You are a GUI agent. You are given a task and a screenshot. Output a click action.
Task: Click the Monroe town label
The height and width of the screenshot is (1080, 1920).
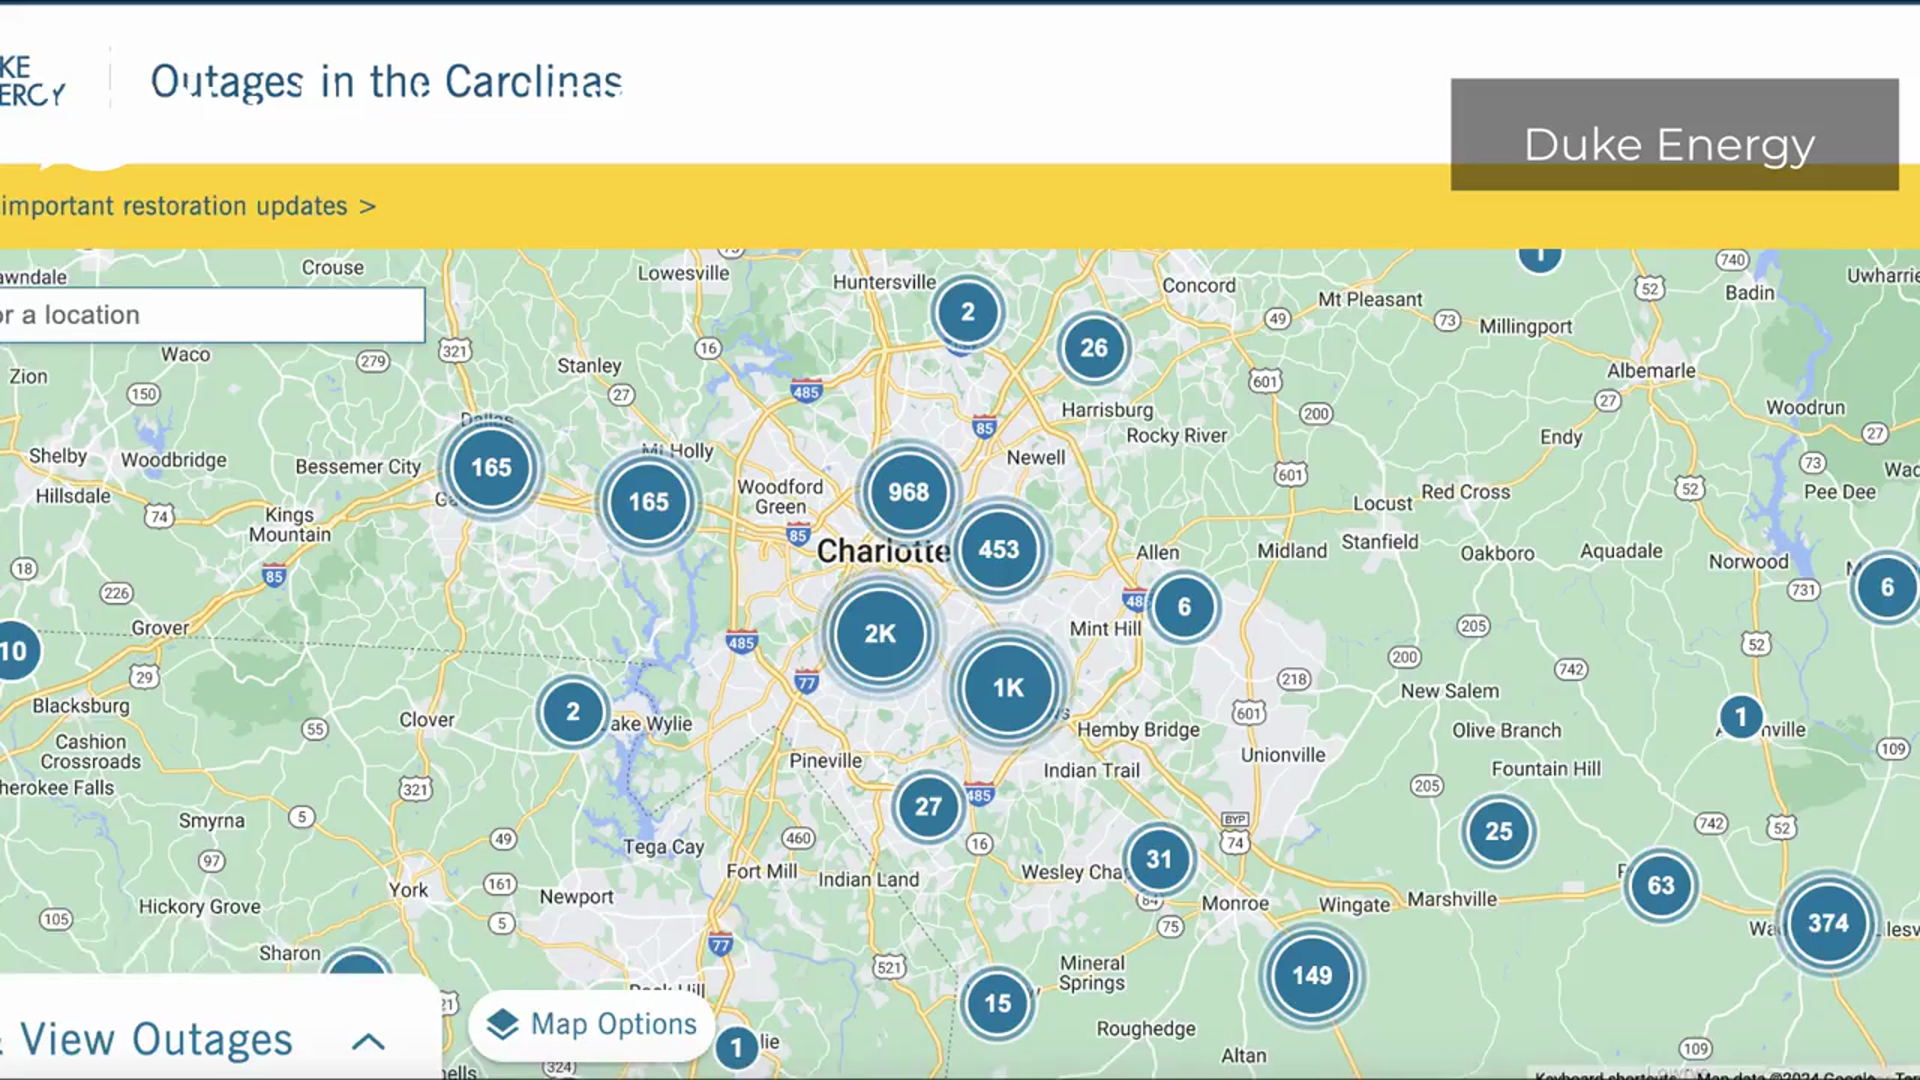click(x=1235, y=903)
